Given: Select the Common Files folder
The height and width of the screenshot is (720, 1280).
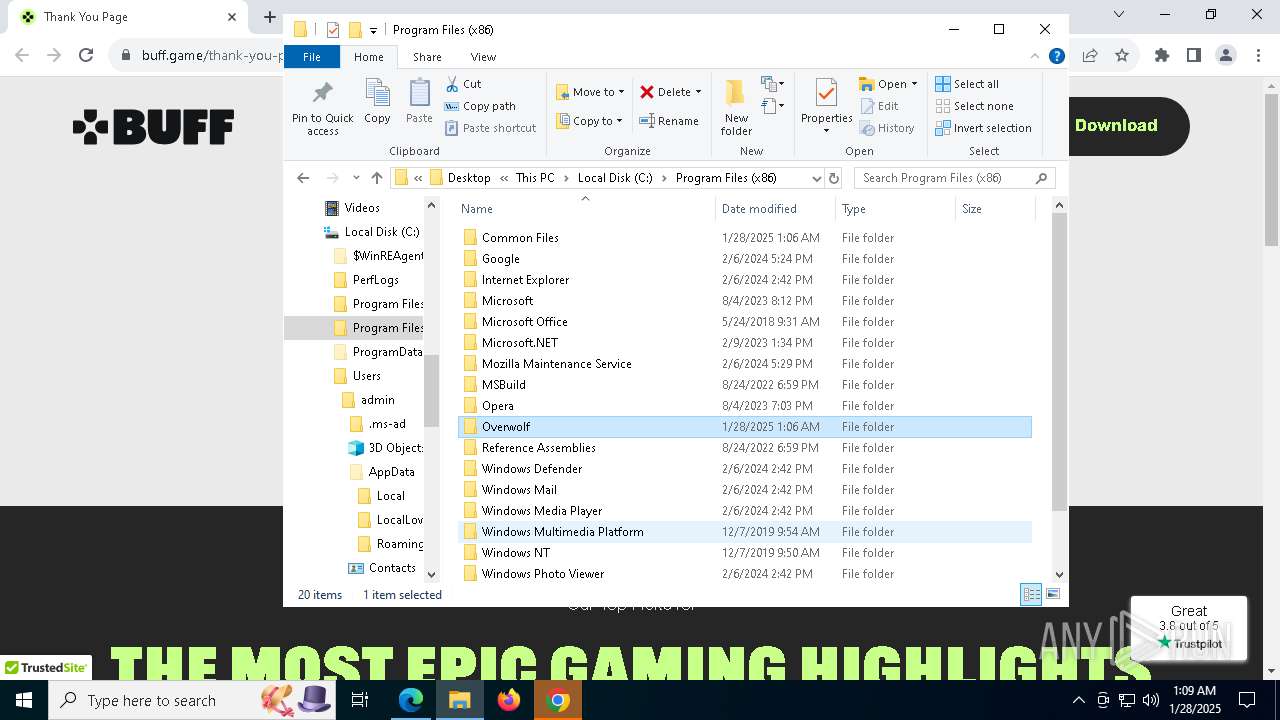Looking at the screenshot, I should [x=745, y=238].
